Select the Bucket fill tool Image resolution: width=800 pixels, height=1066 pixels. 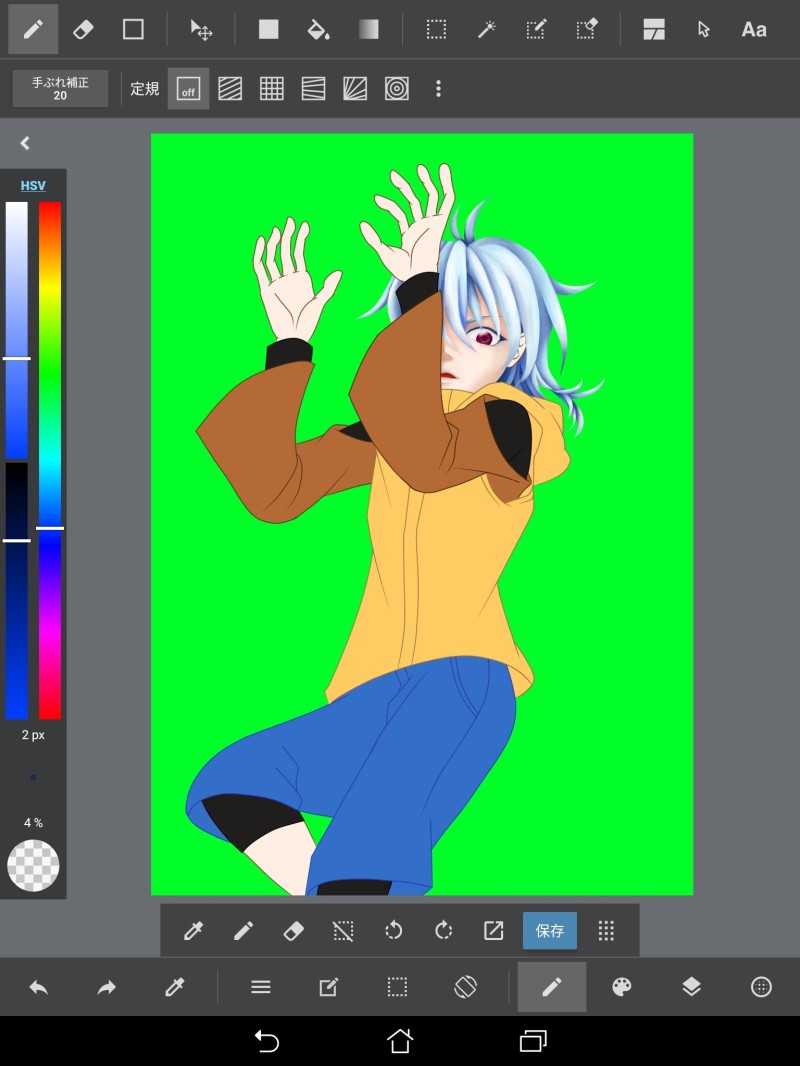(x=318, y=29)
